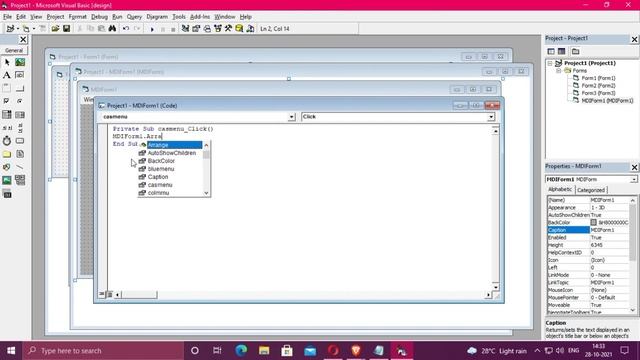Collapse the Project1 tree node
The width and height of the screenshot is (640, 360).
tap(550, 63)
